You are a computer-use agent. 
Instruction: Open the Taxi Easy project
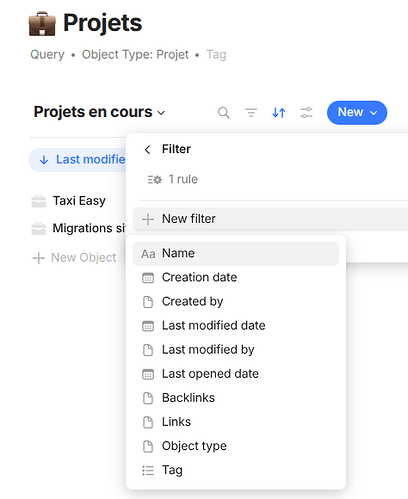[x=79, y=201]
